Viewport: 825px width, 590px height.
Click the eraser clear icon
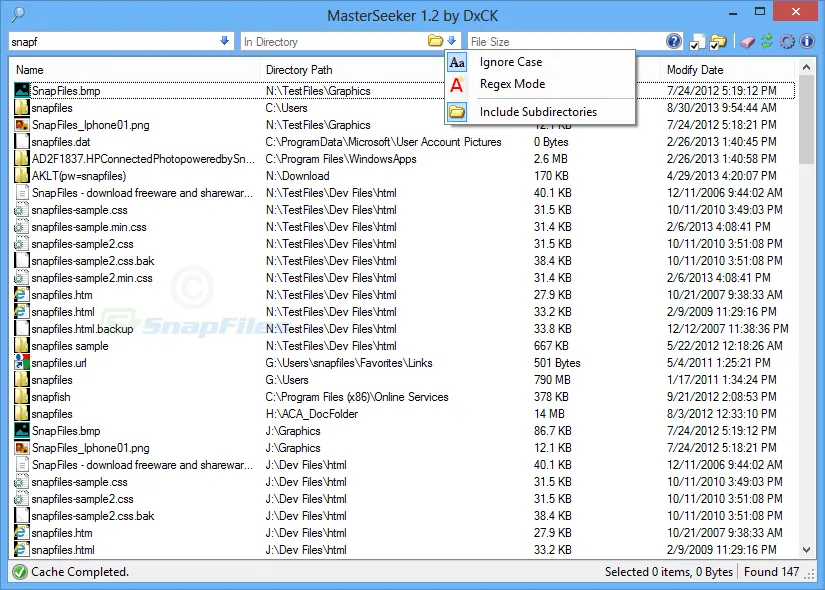(746, 41)
